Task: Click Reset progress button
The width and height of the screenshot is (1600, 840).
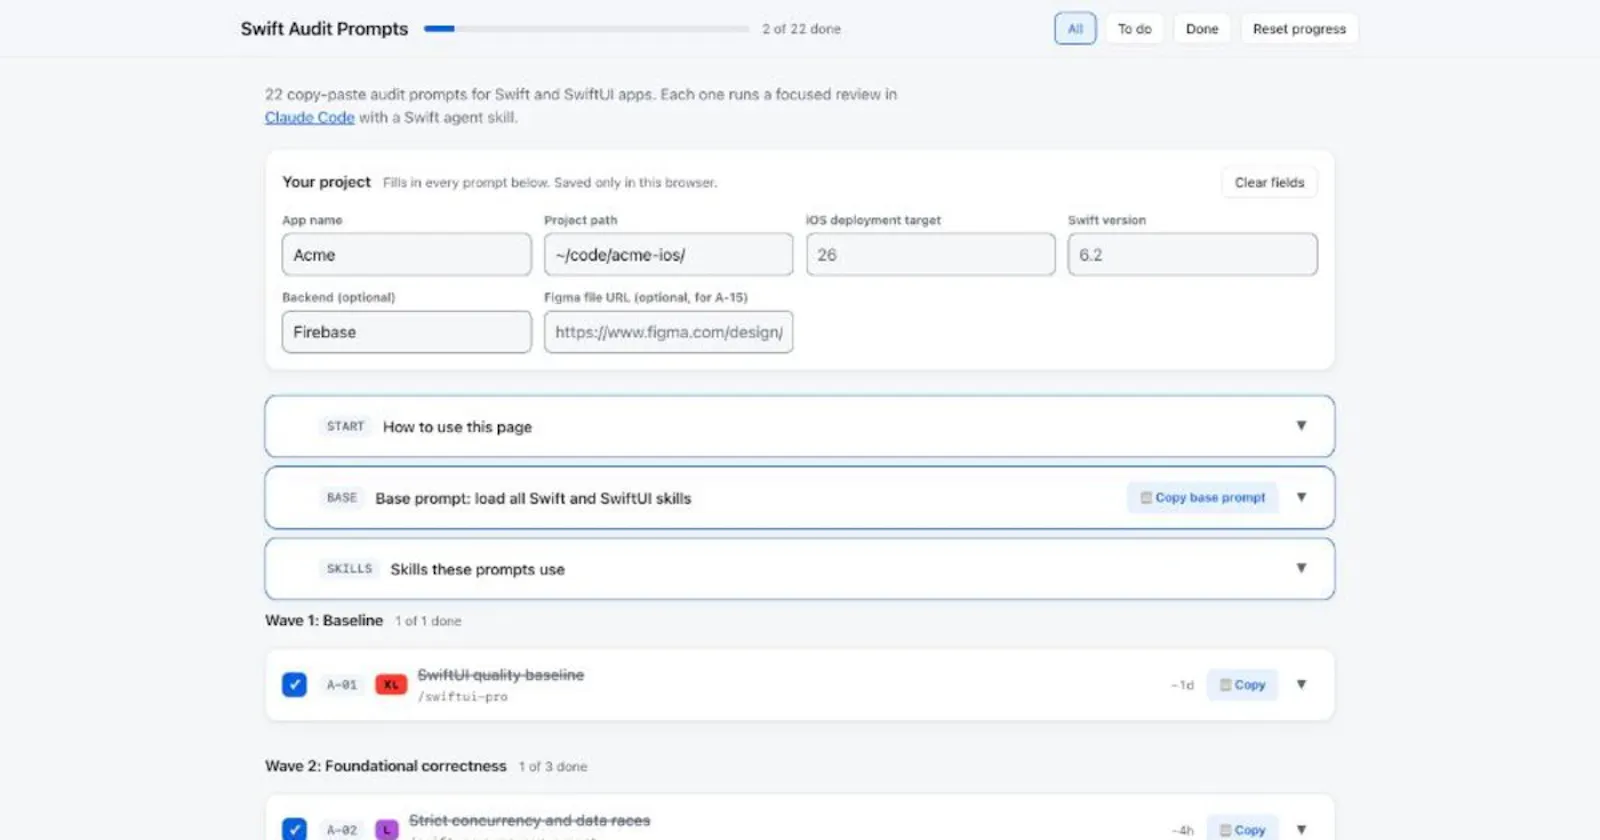Action: [1299, 29]
